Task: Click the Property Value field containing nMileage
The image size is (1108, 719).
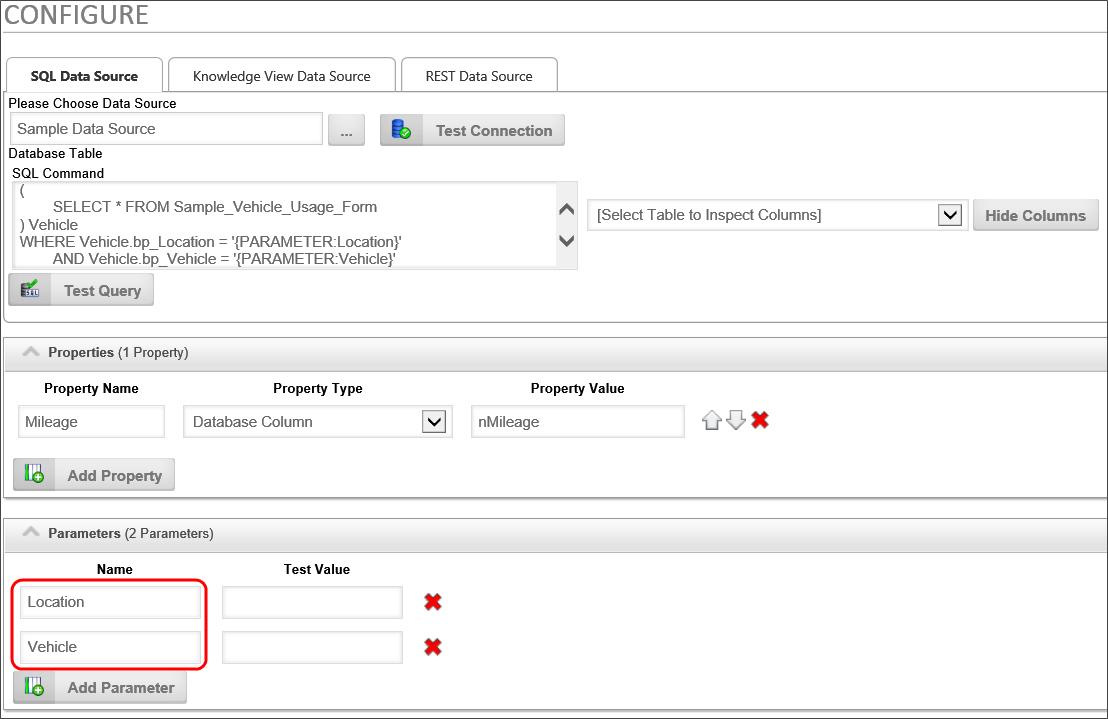Action: 577,422
